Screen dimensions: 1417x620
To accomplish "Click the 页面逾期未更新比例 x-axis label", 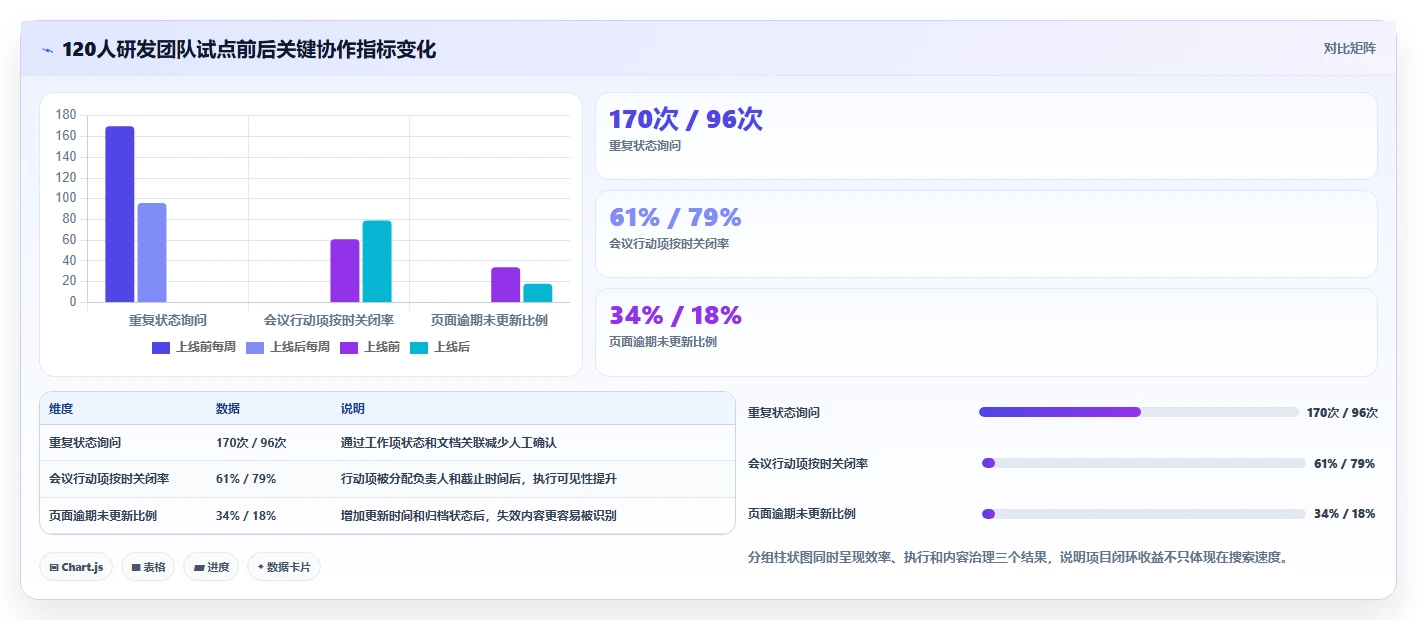I will tap(490, 320).
